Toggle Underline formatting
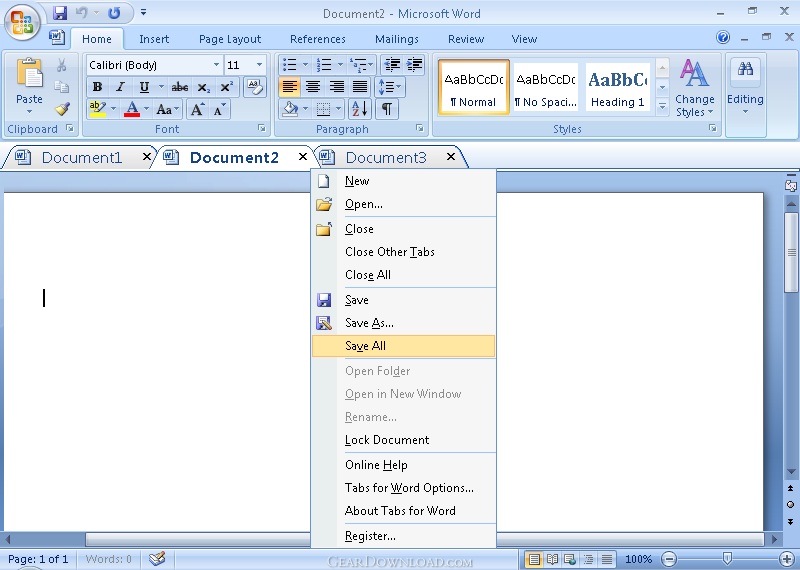This screenshot has width=800, height=570. (144, 87)
